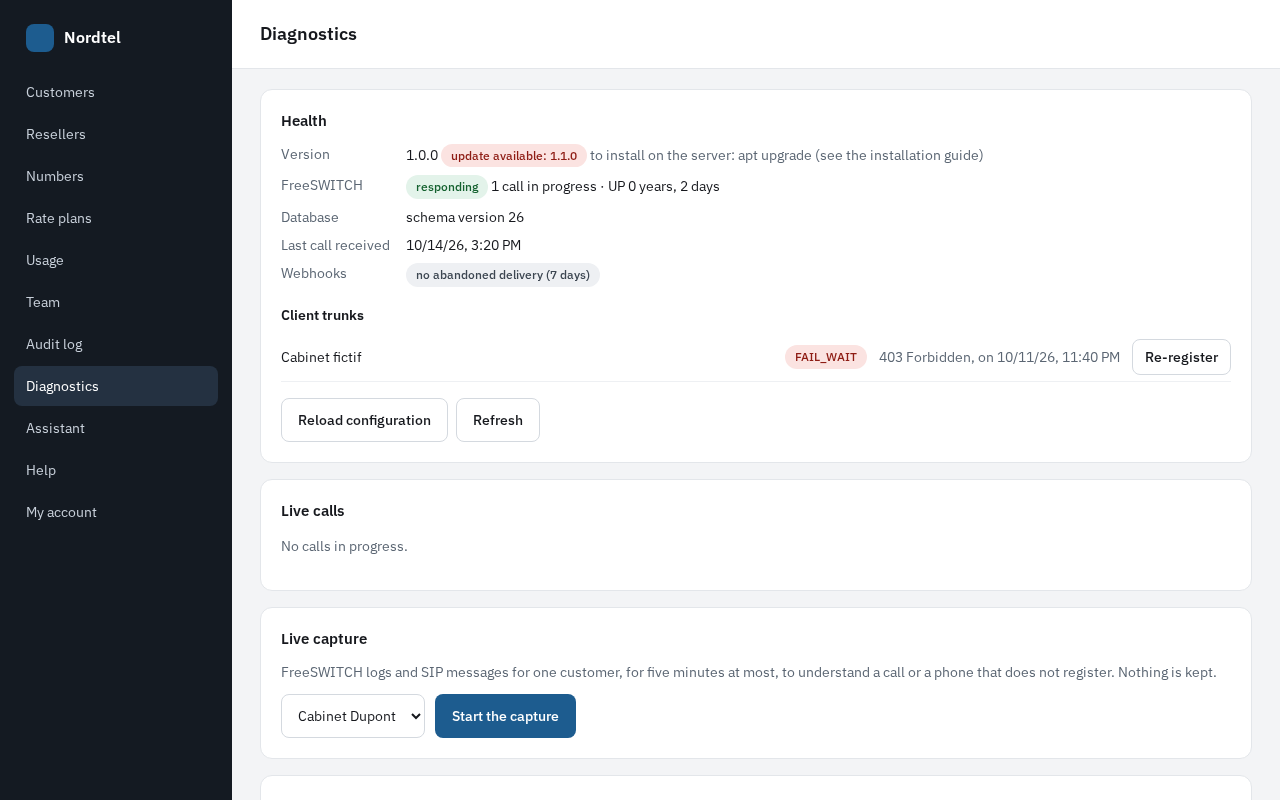This screenshot has height=800, width=1280.
Task: Re-register the Cabinet fictif trunk
Action: (1181, 357)
